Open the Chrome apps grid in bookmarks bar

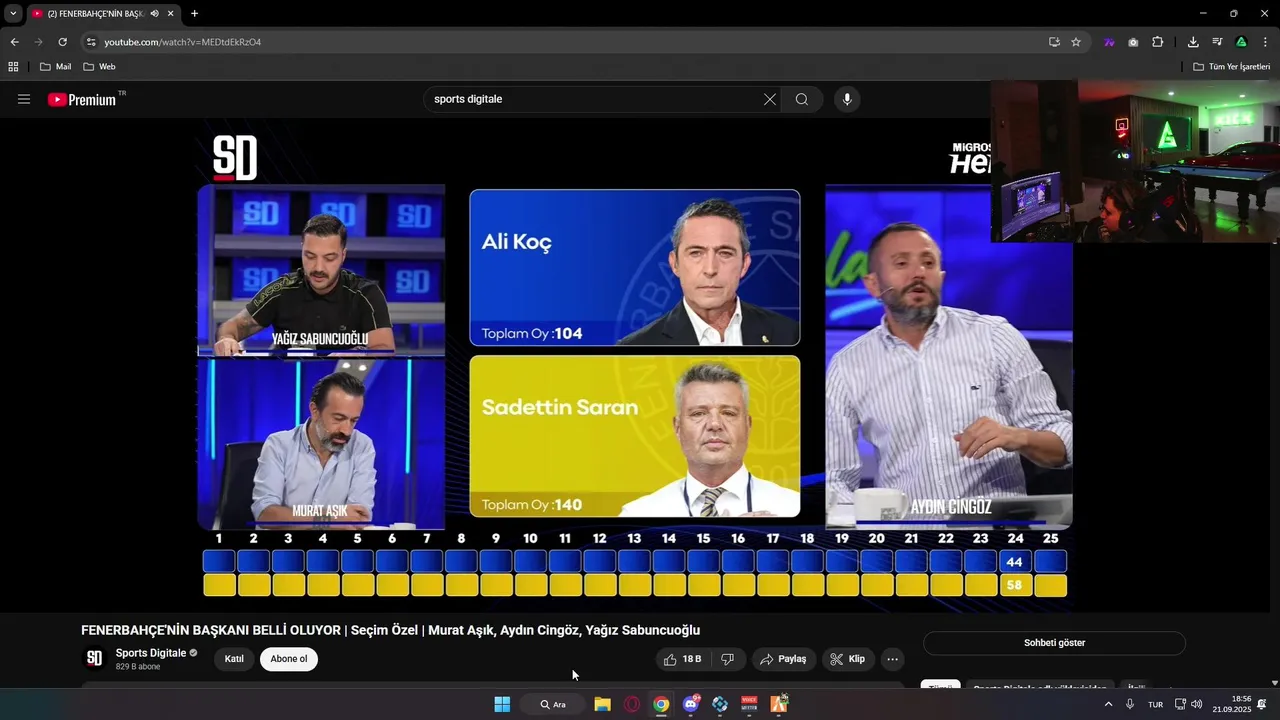point(13,67)
